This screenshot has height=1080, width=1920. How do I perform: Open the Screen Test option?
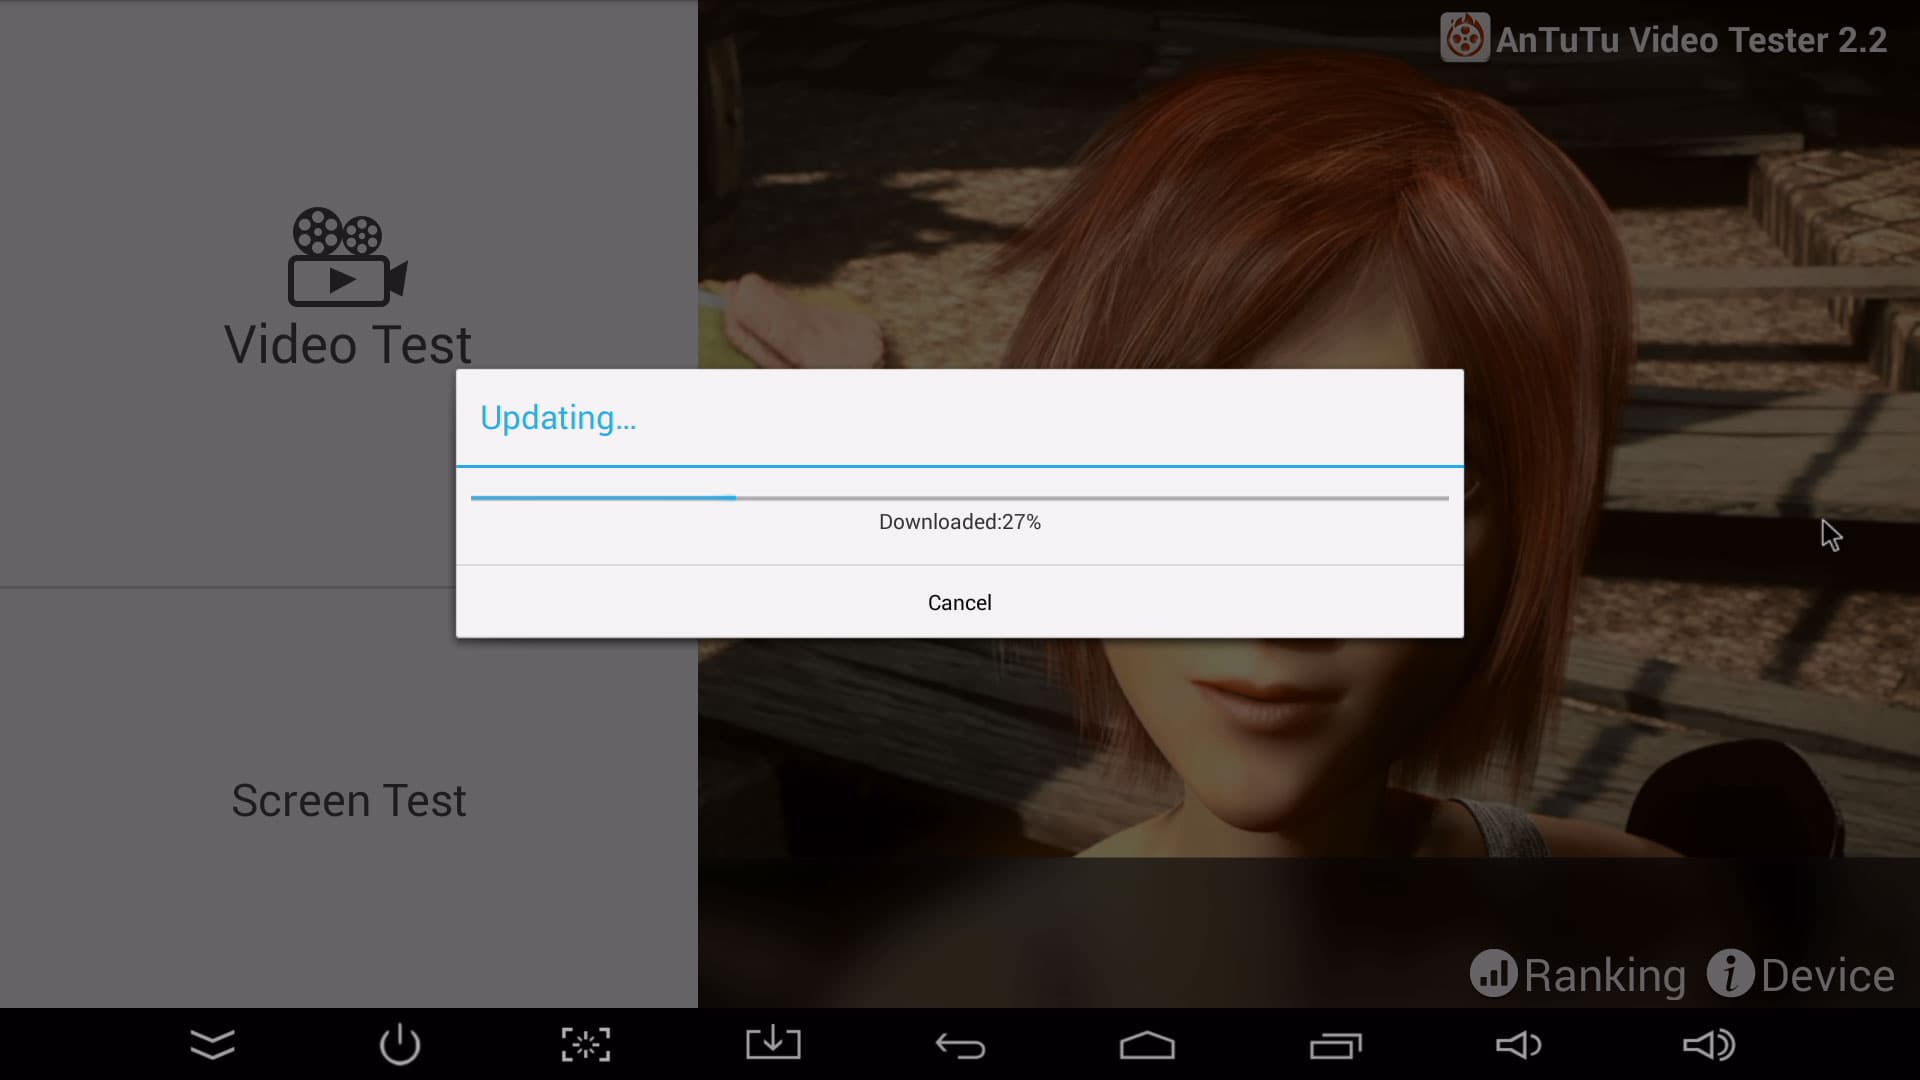348,800
